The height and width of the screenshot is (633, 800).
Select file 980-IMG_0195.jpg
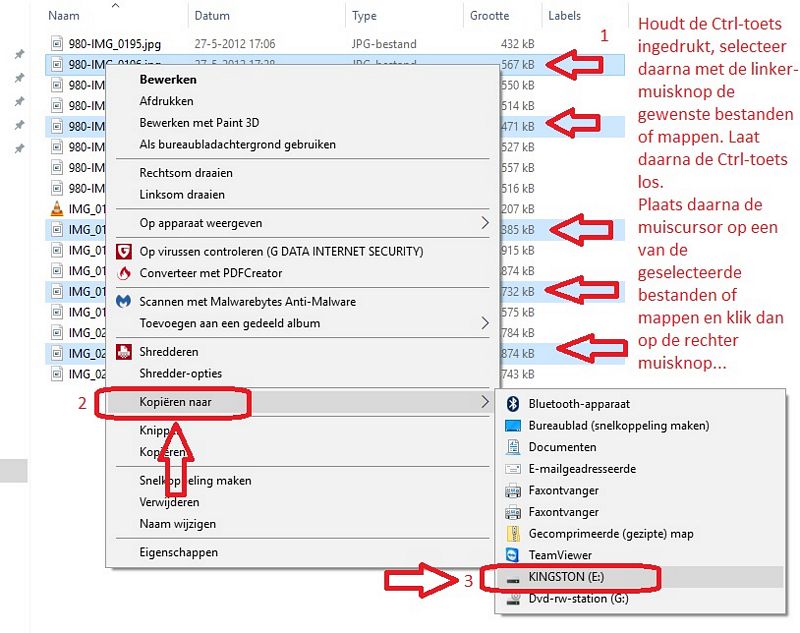[x=115, y=44]
